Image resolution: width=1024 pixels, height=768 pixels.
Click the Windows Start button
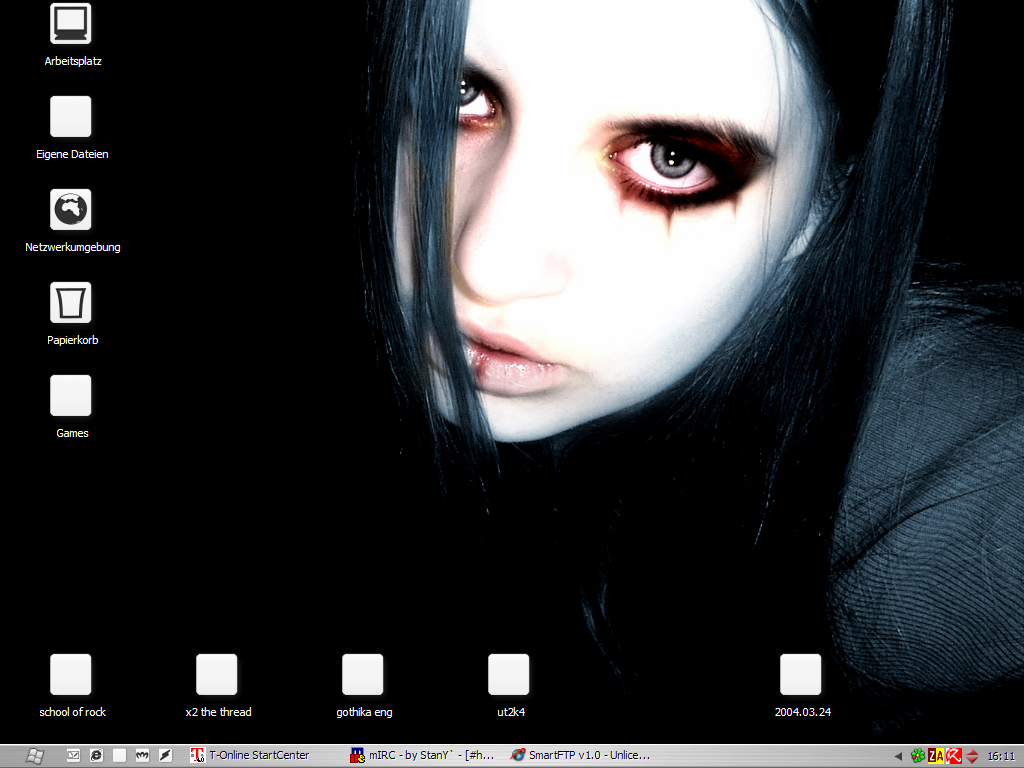click(x=34, y=756)
